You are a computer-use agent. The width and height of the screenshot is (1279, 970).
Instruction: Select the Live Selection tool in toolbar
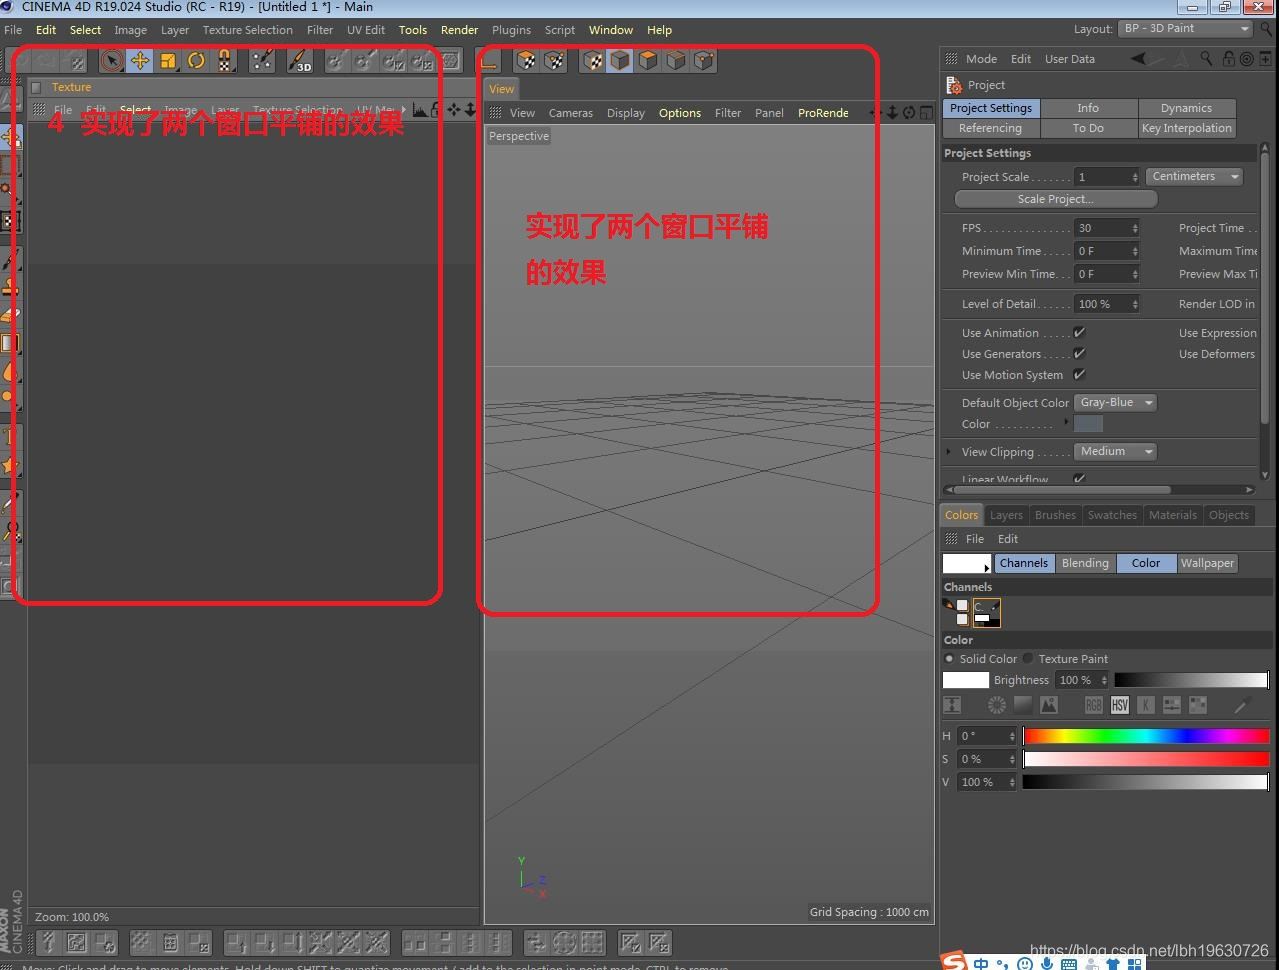pos(112,61)
